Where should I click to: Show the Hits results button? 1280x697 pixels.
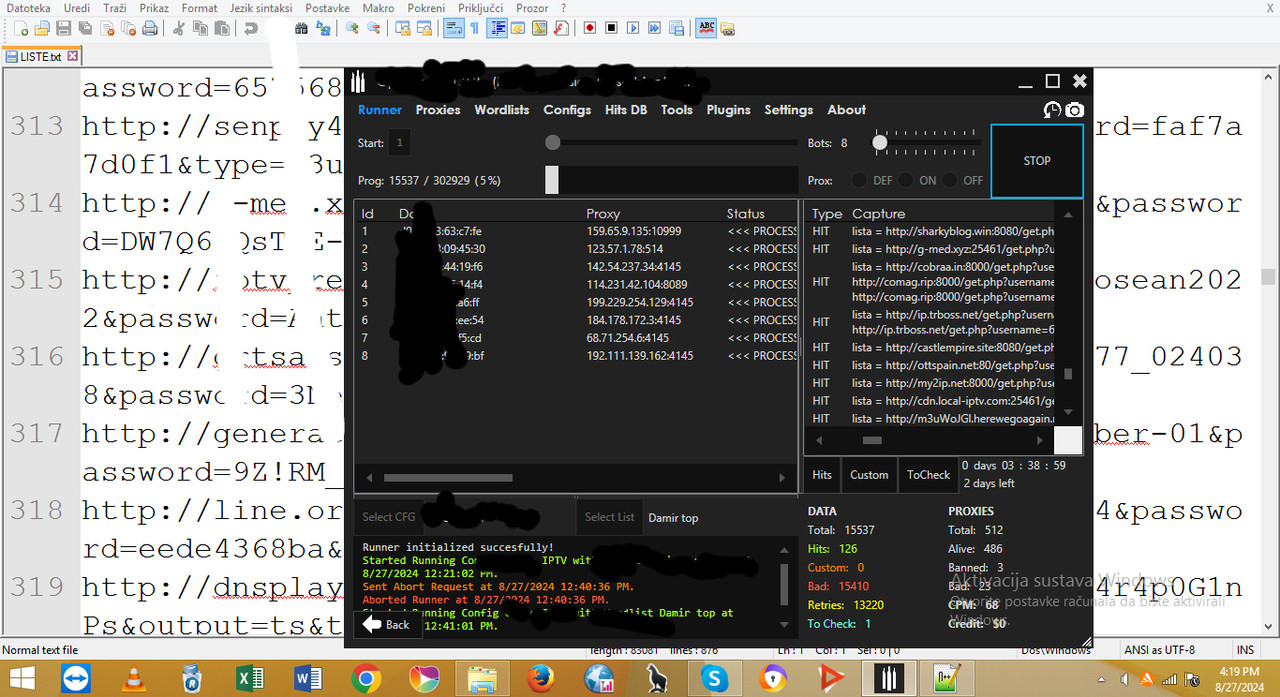822,475
